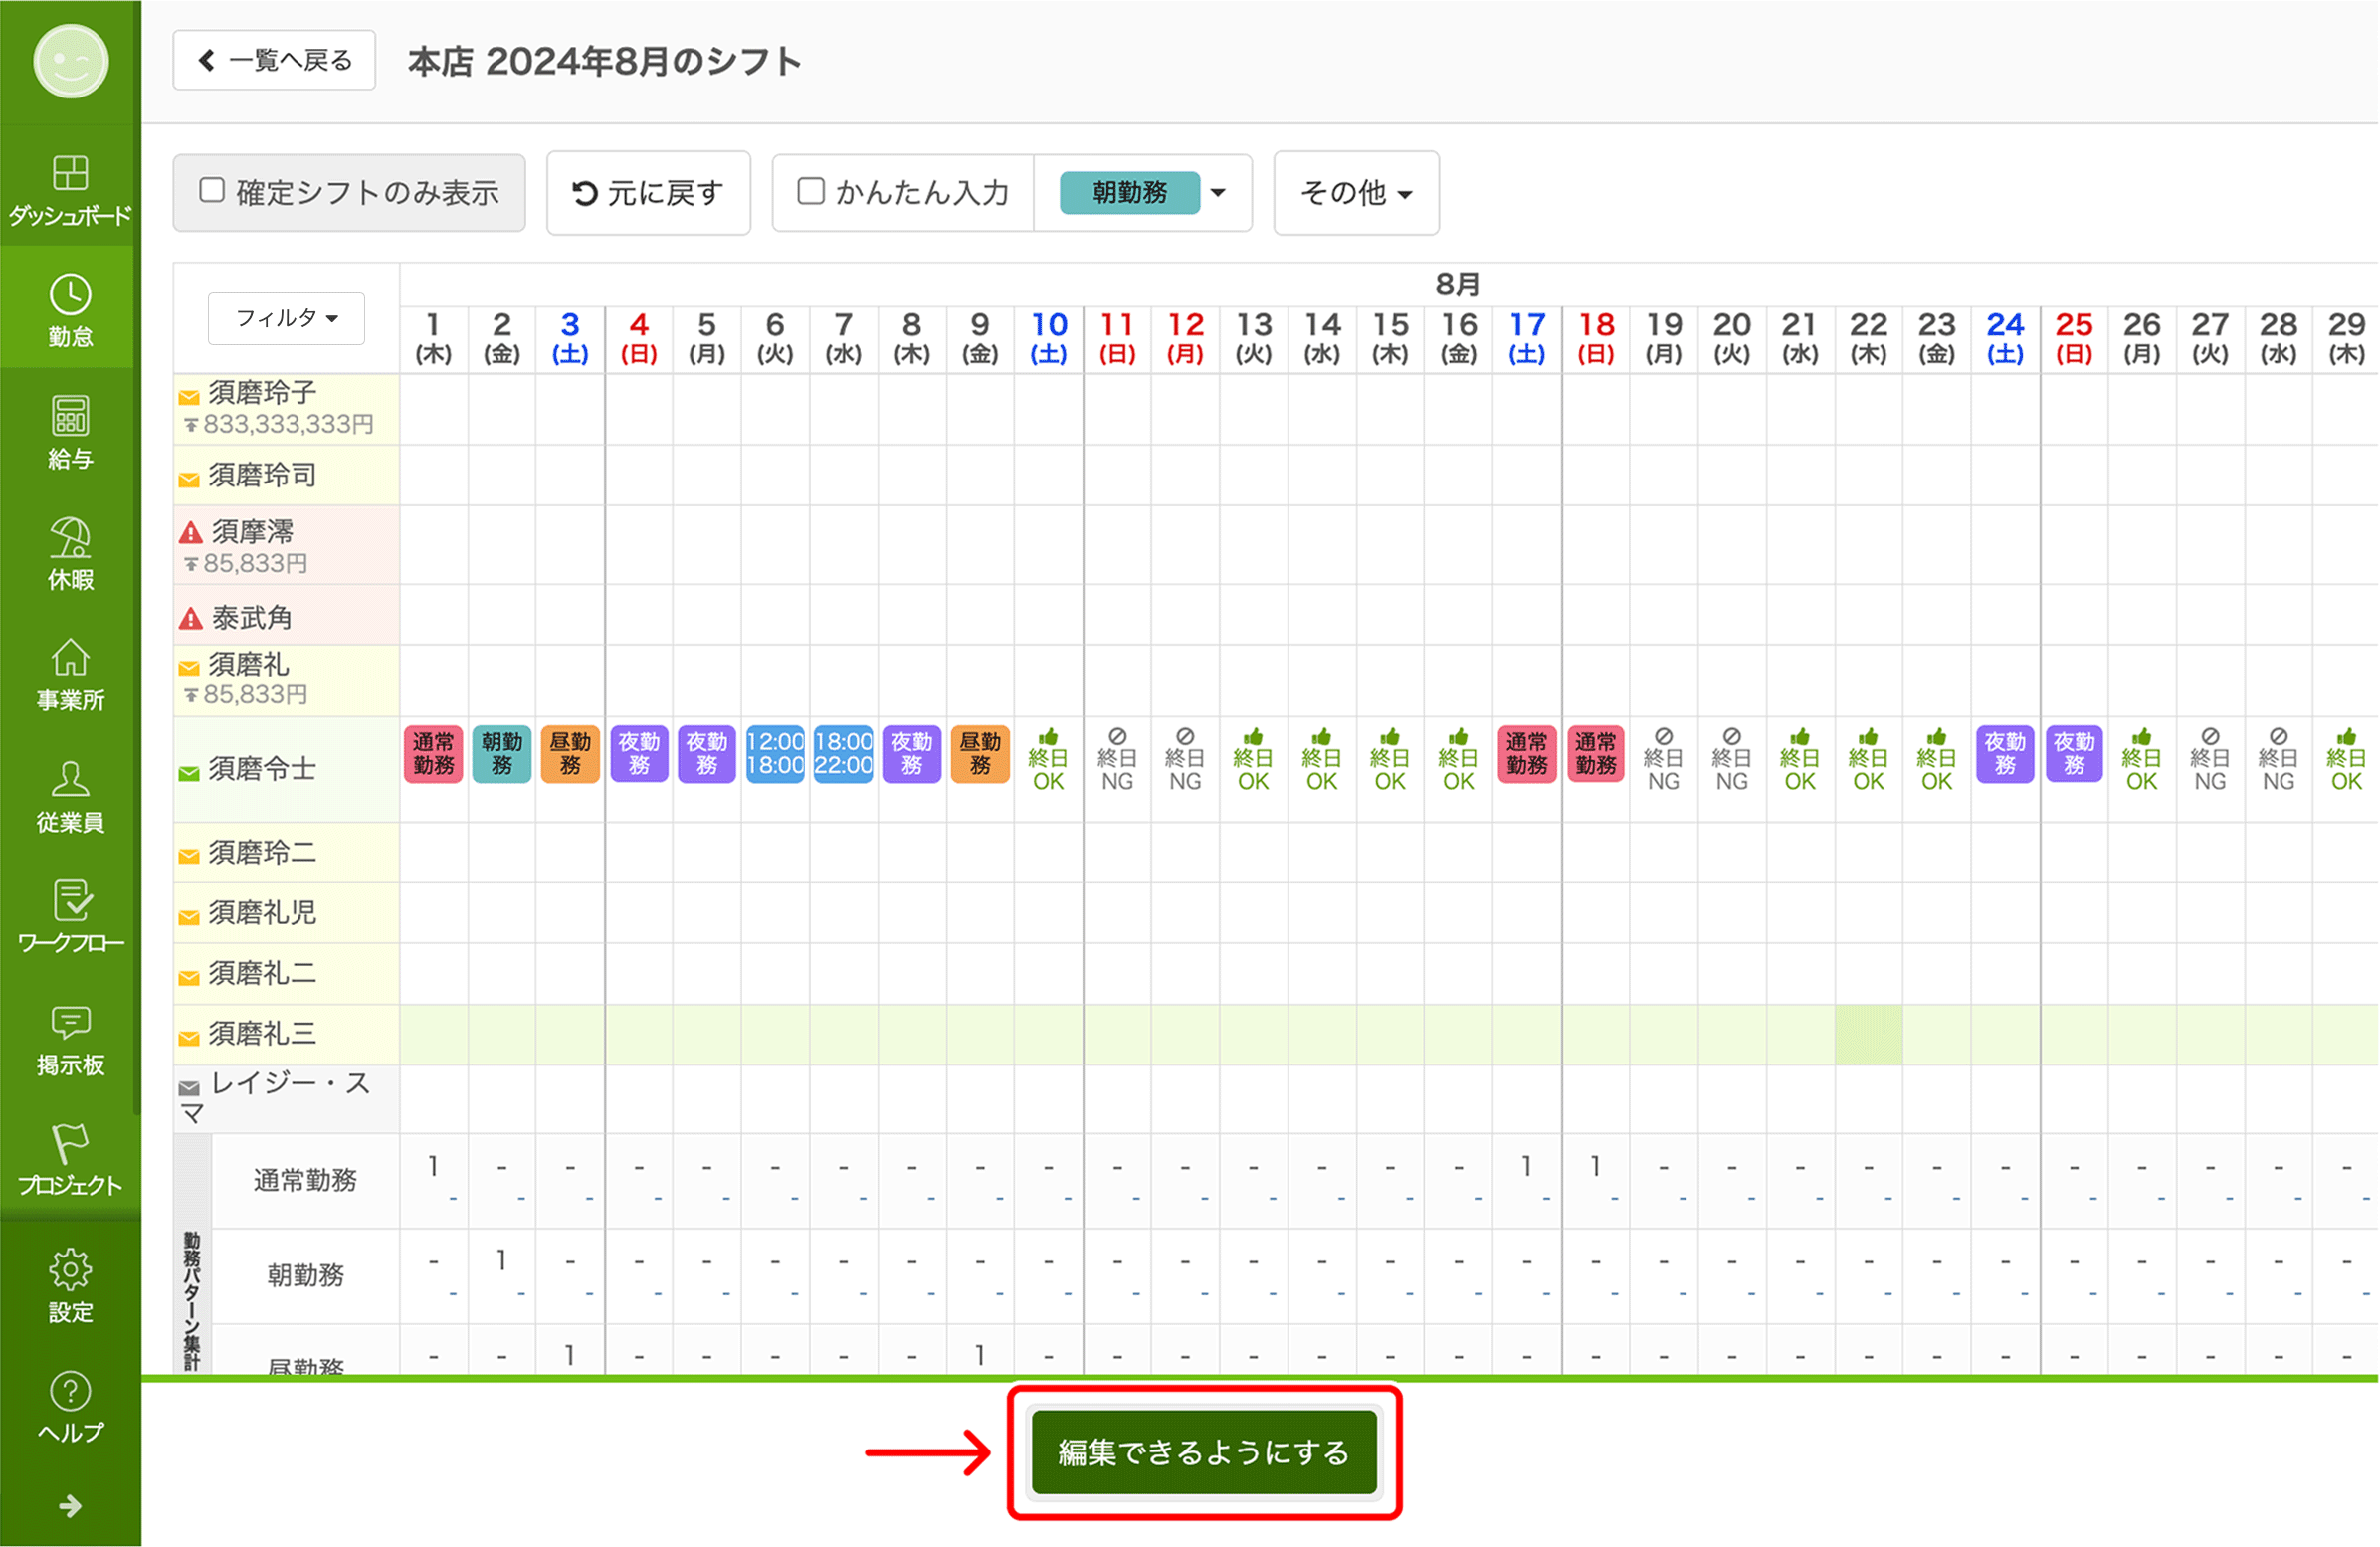
Task: Click employee name レイジー・スマ
Action: point(275,1098)
